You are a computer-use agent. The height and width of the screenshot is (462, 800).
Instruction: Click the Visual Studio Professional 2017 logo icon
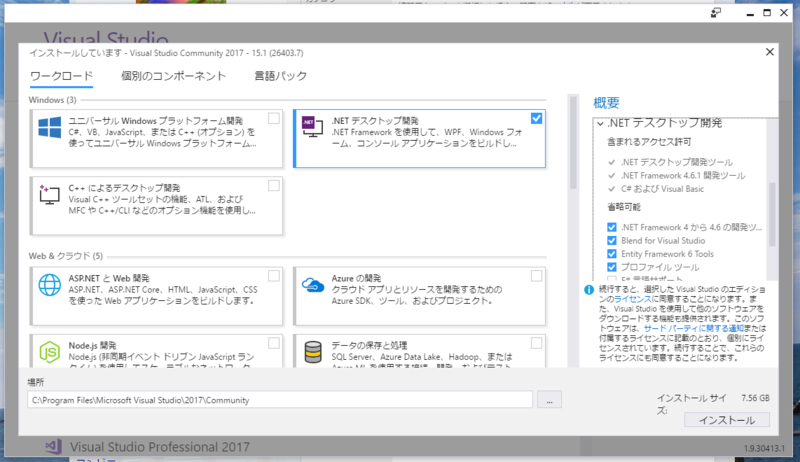click(x=53, y=447)
